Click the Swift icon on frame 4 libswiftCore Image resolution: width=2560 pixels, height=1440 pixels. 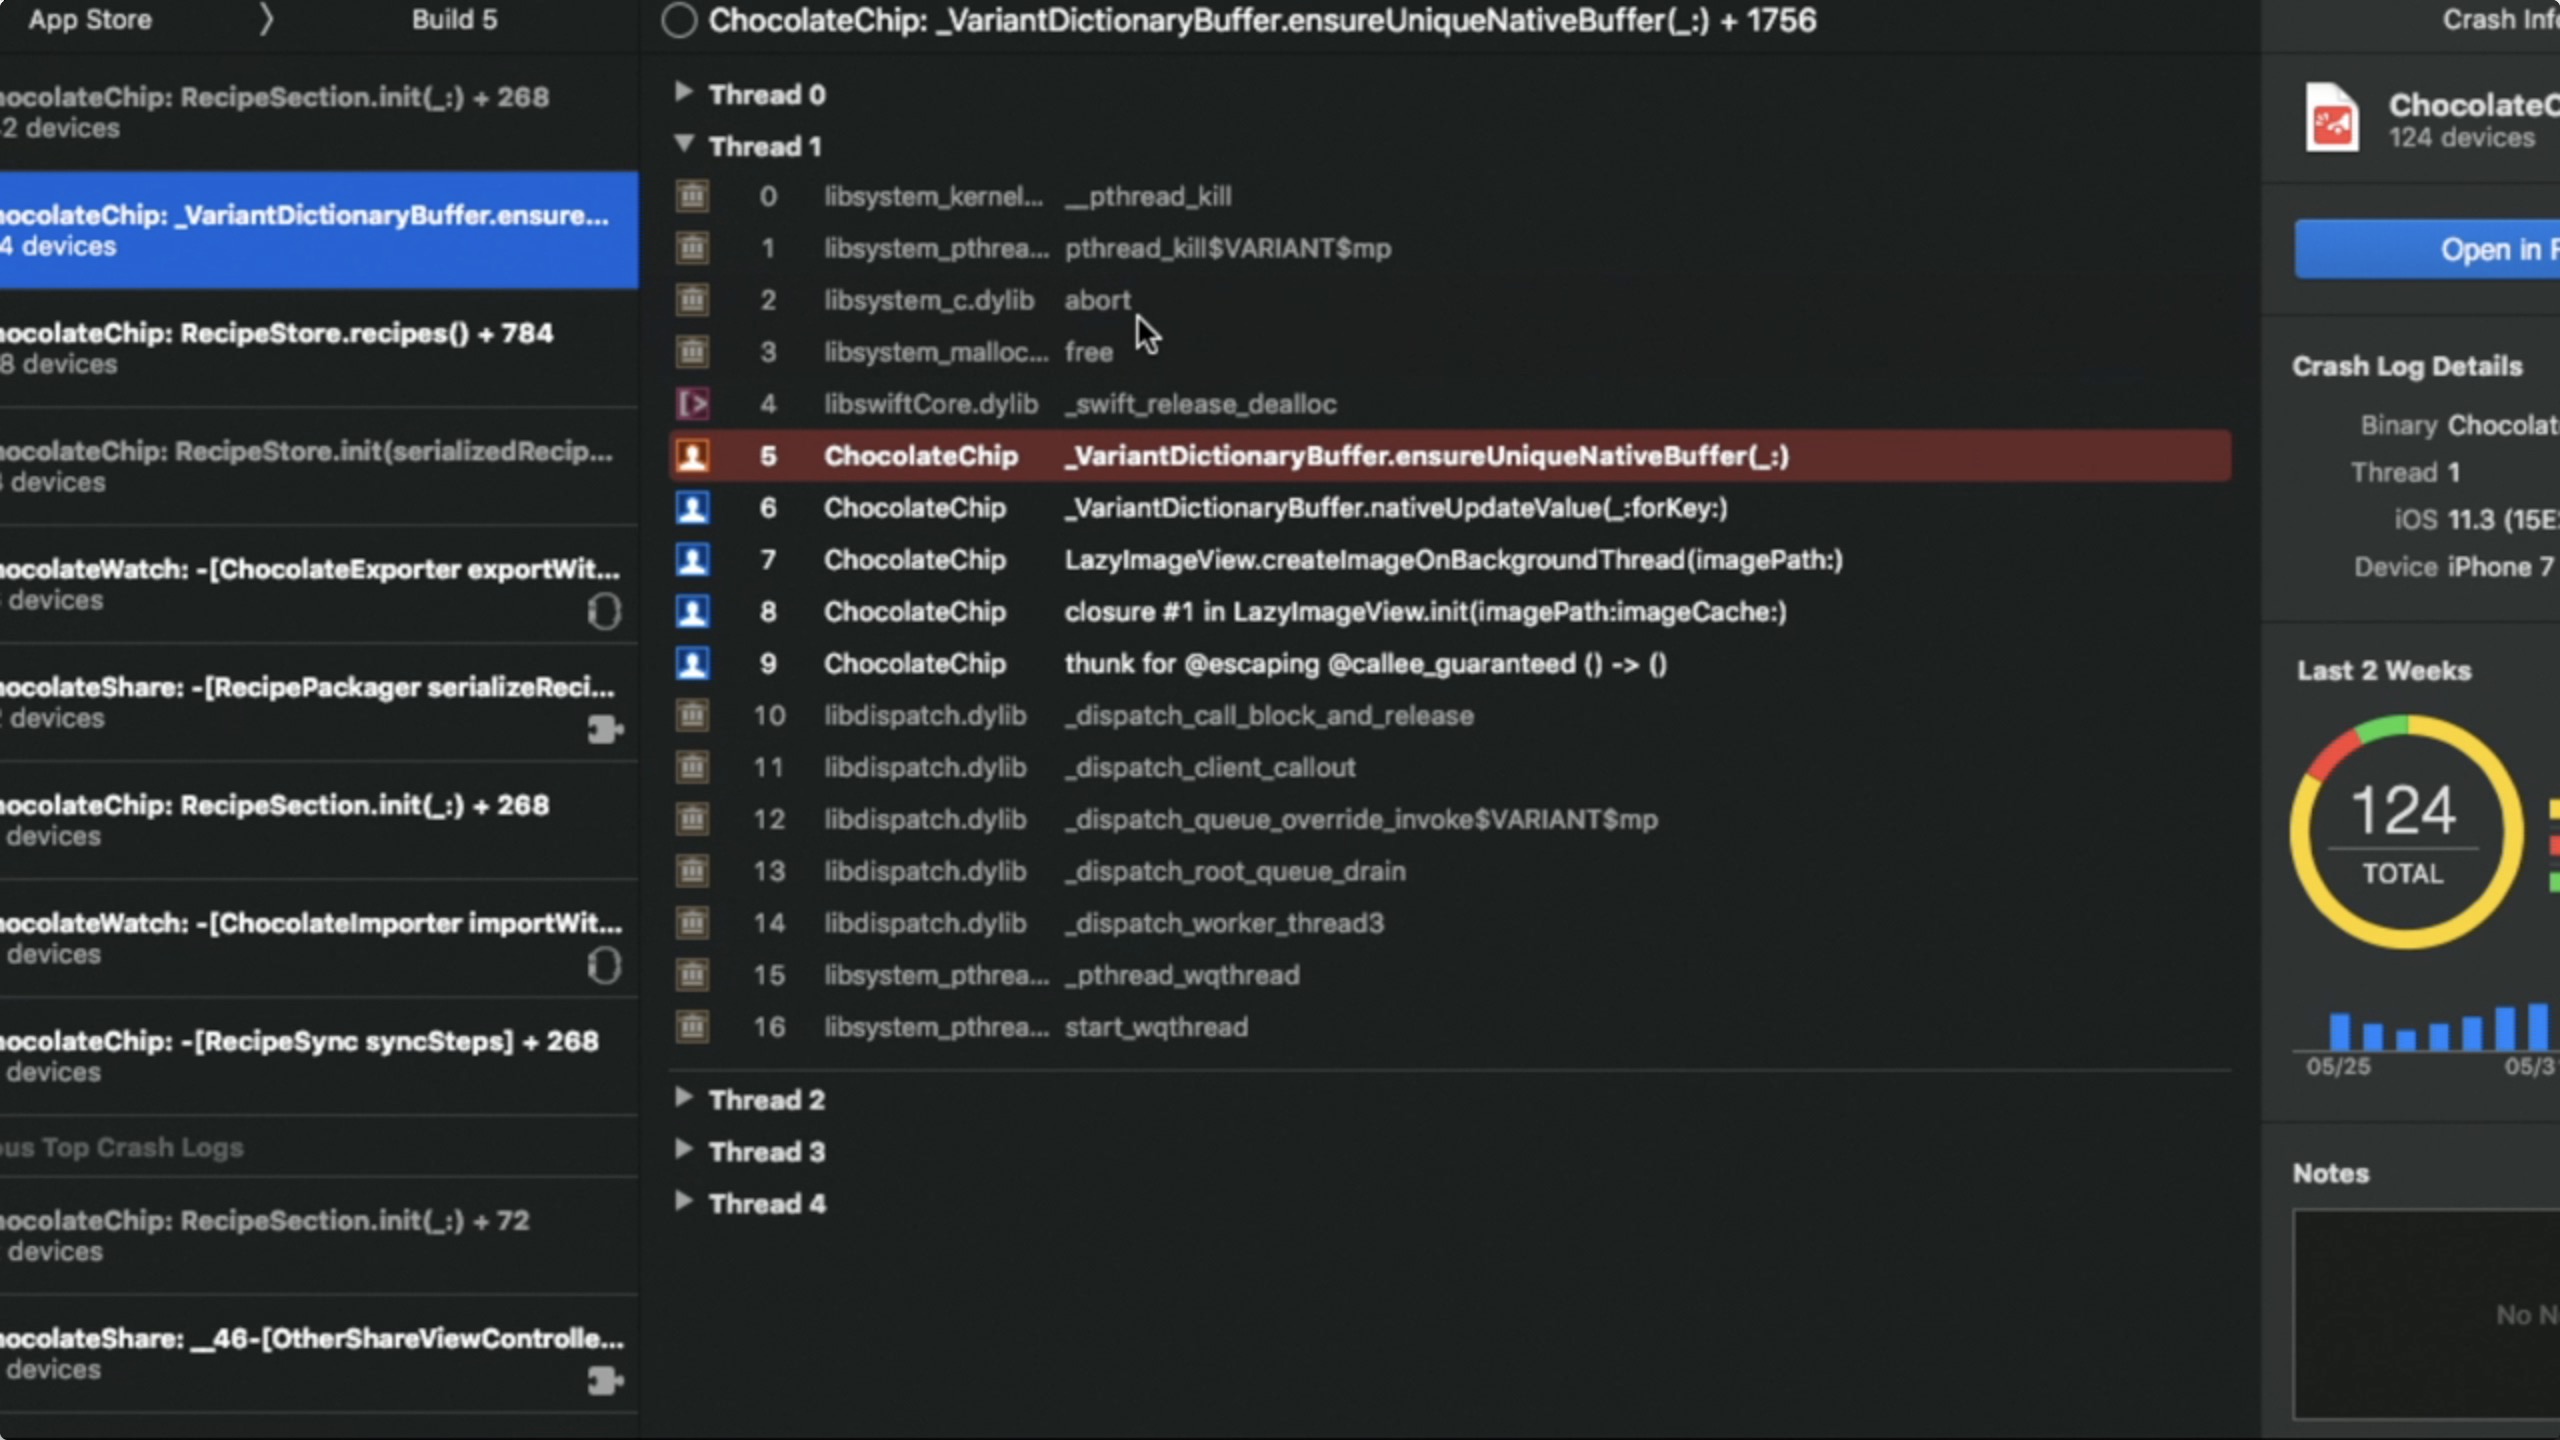click(692, 404)
